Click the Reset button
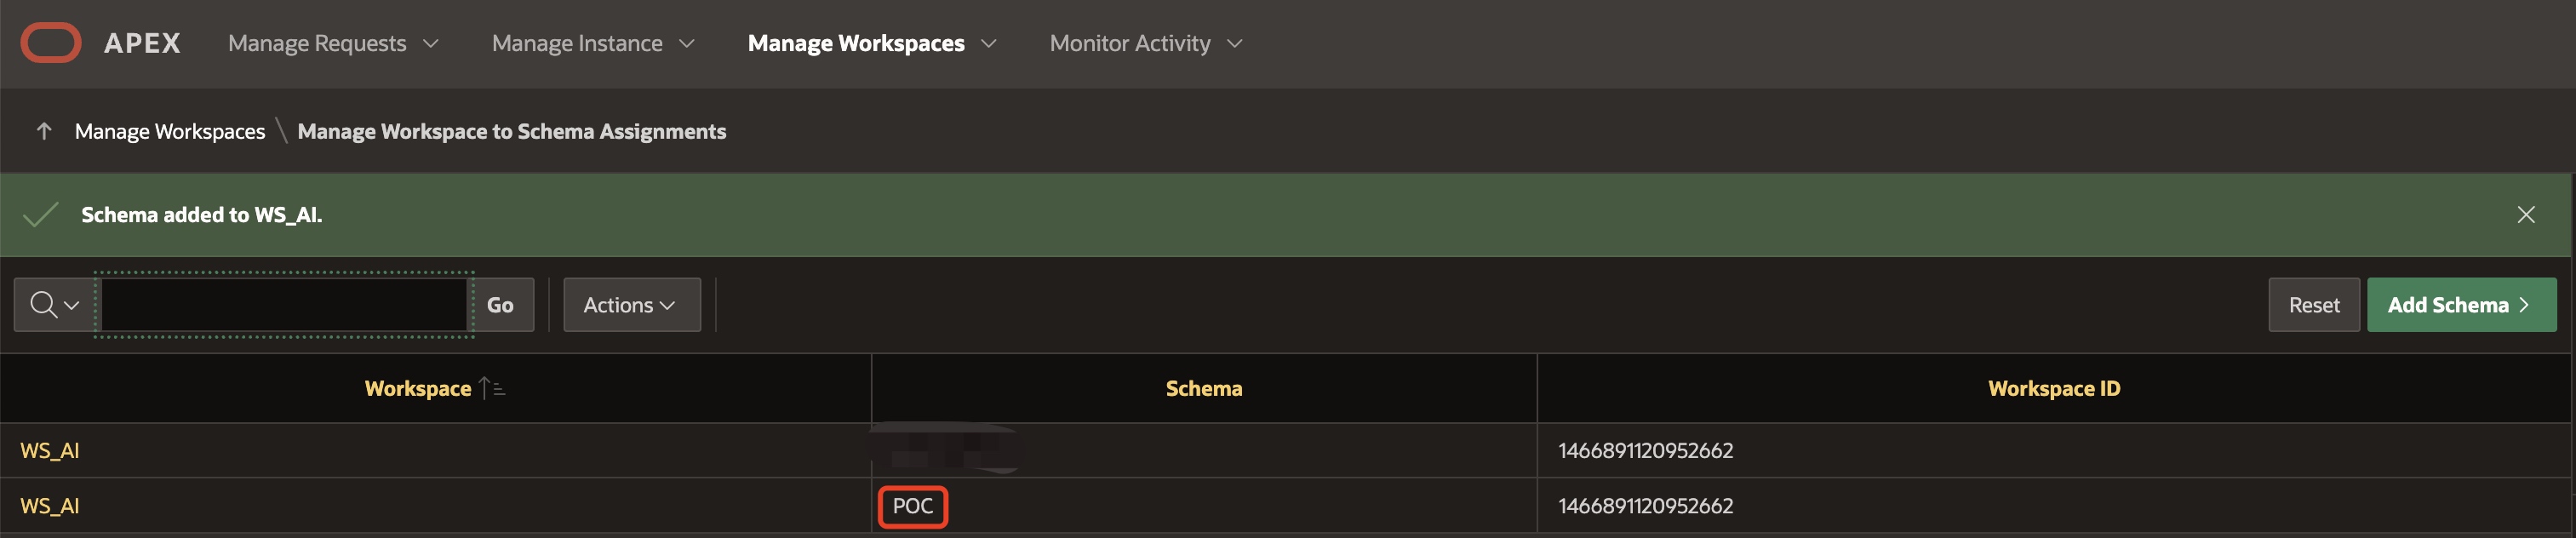 pos(2313,305)
